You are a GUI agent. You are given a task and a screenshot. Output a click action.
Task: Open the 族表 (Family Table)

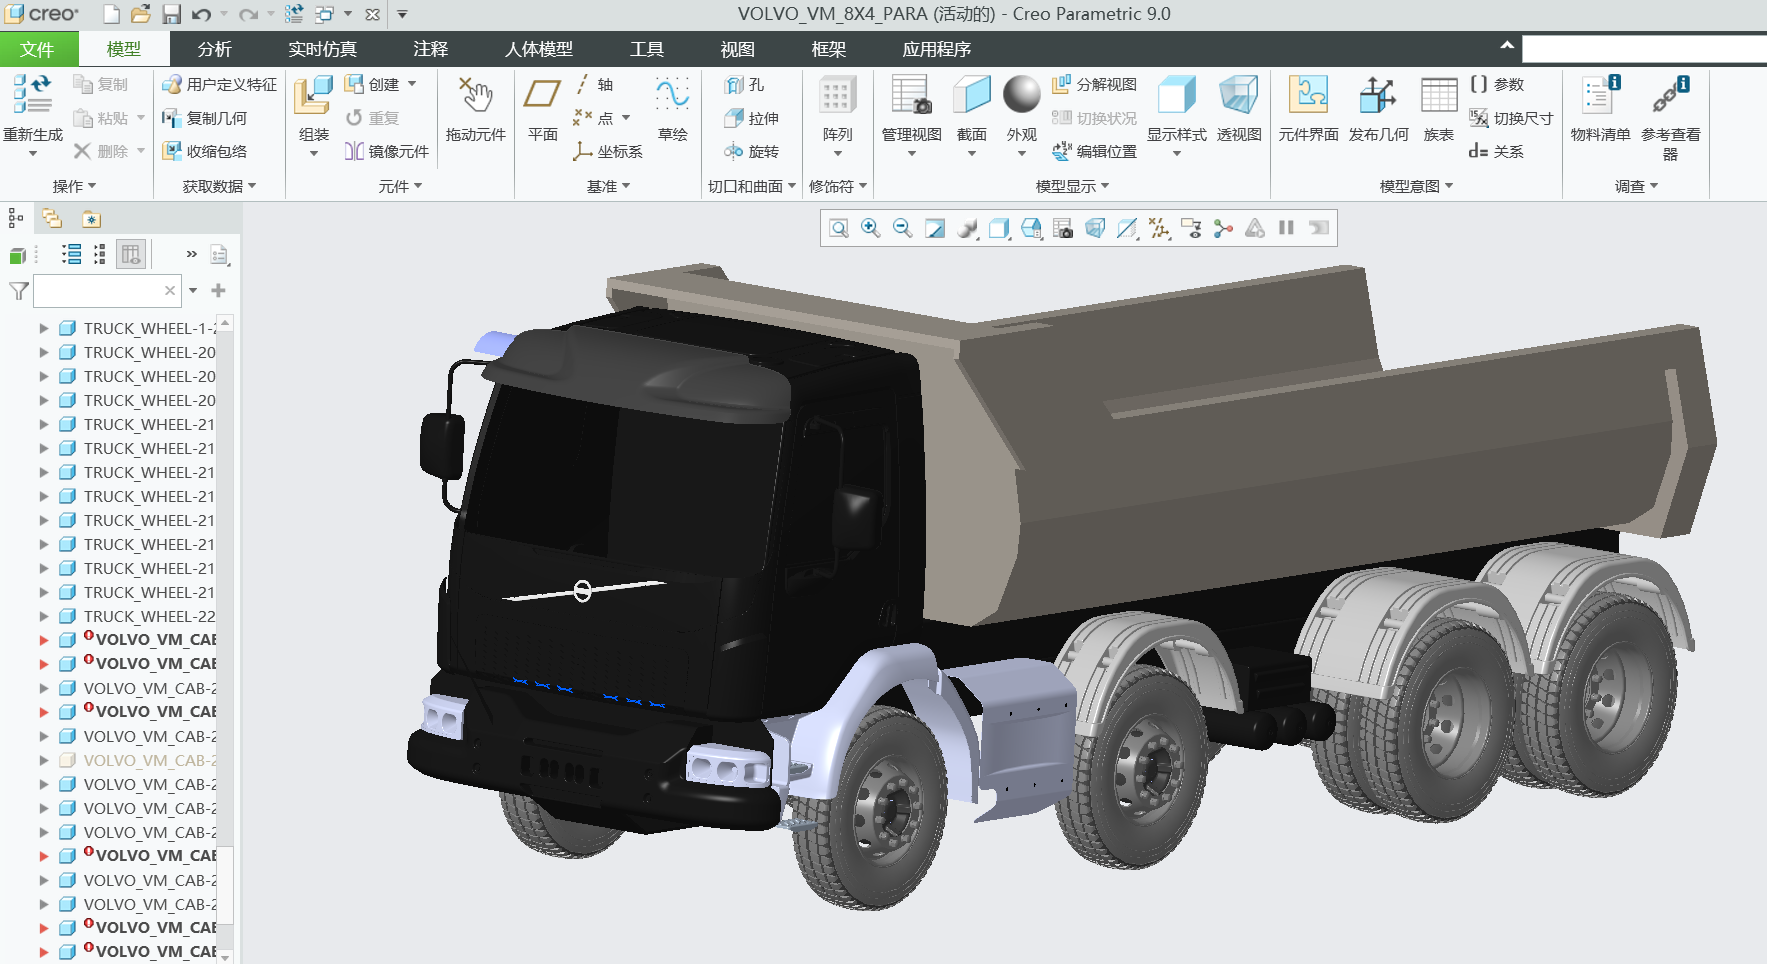click(1439, 108)
